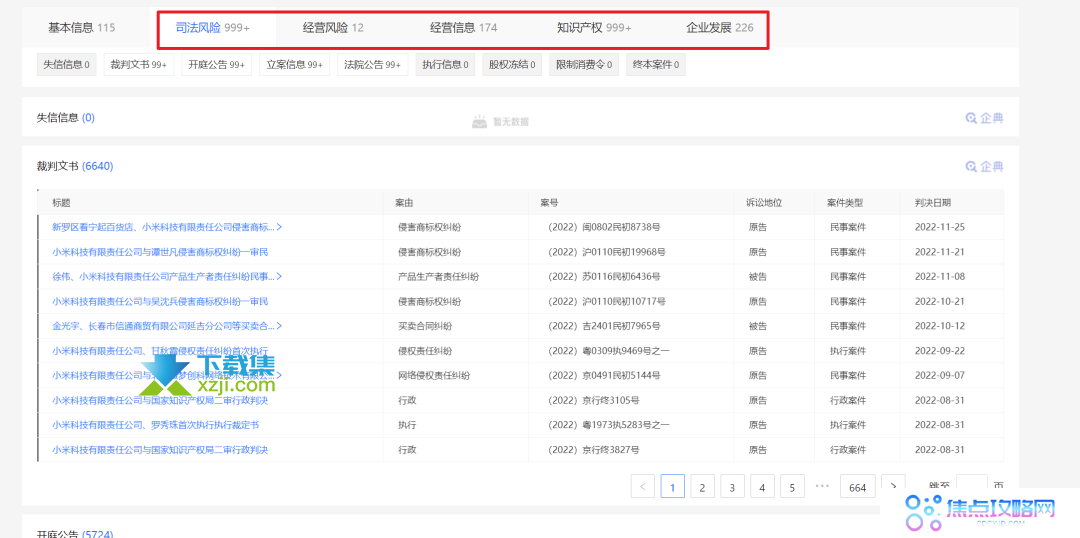Open the 京行终3105号 row's title link
This screenshot has width=1080, height=538.
click(160, 400)
